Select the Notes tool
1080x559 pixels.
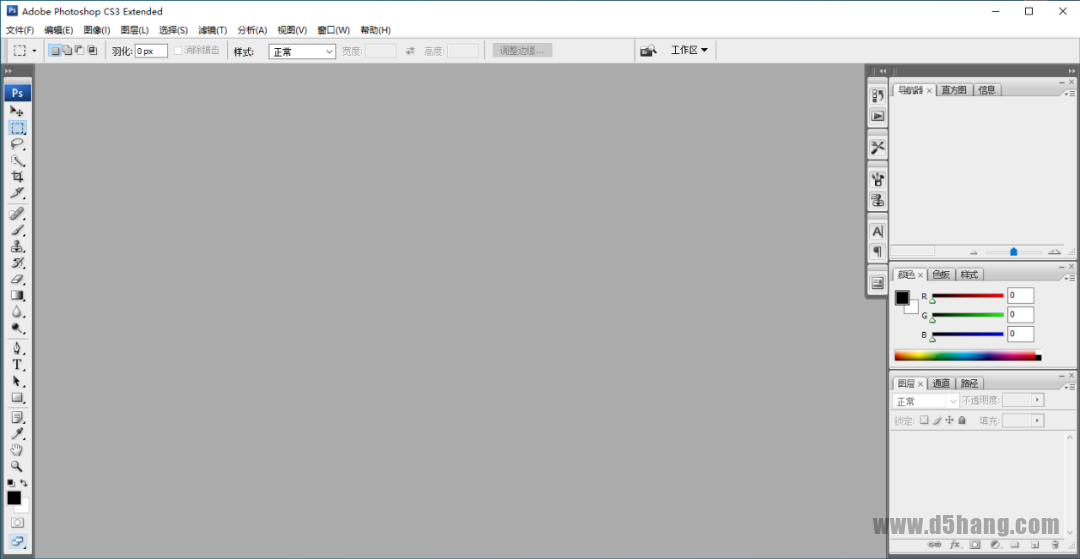[x=17, y=418]
